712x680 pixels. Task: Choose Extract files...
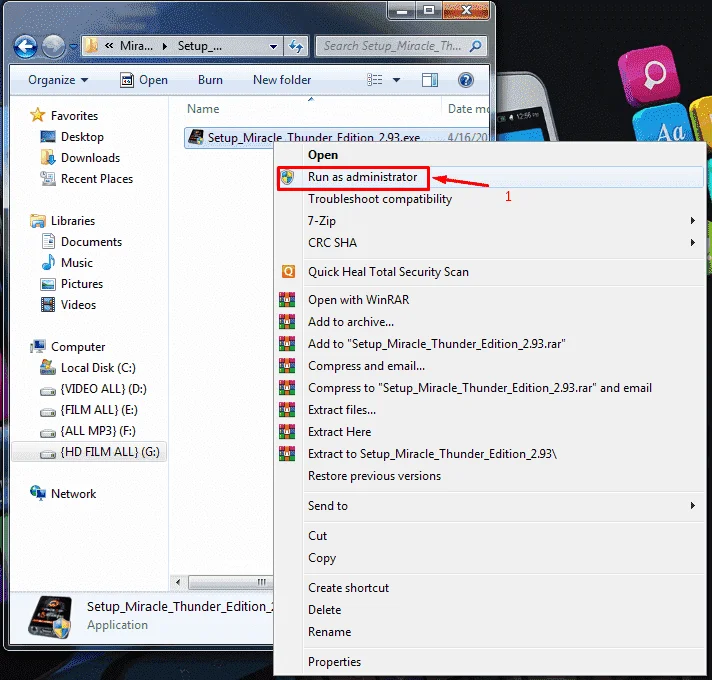tap(490, 410)
